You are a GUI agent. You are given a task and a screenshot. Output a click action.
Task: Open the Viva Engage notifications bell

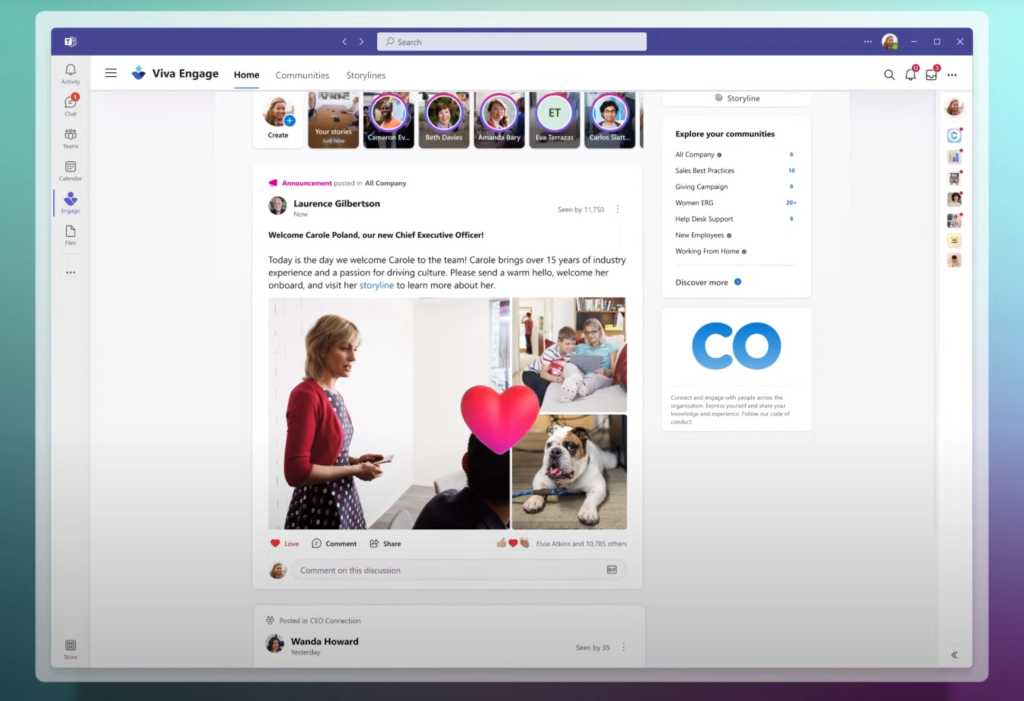pos(910,75)
